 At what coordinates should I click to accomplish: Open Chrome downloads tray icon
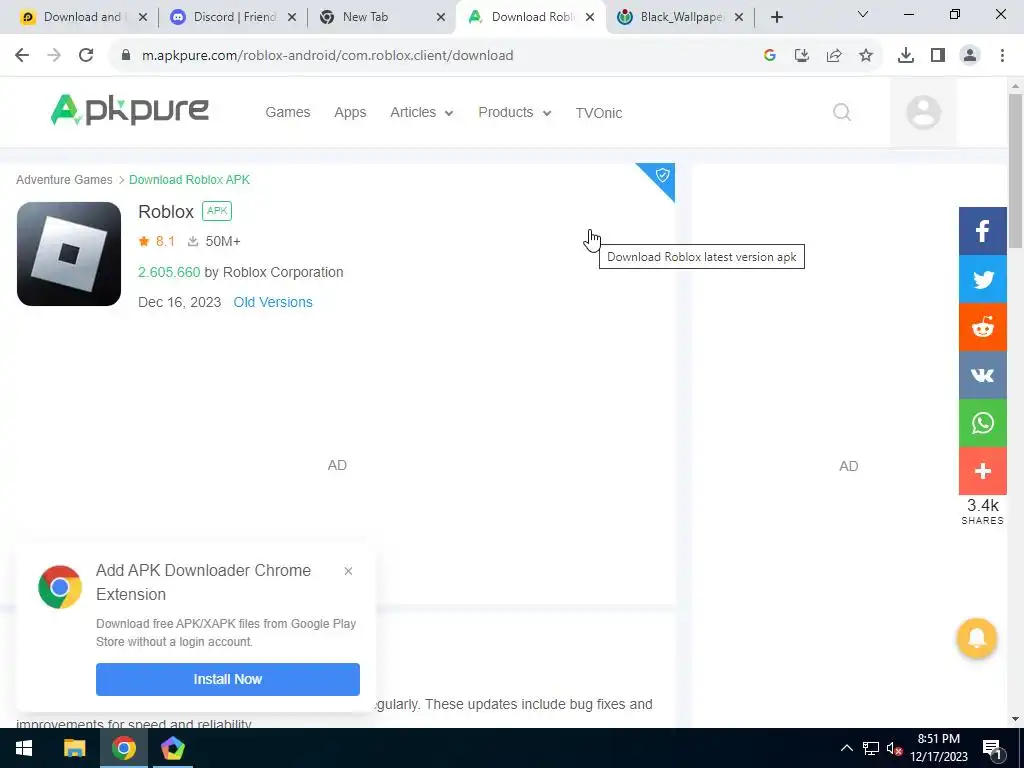tap(905, 56)
